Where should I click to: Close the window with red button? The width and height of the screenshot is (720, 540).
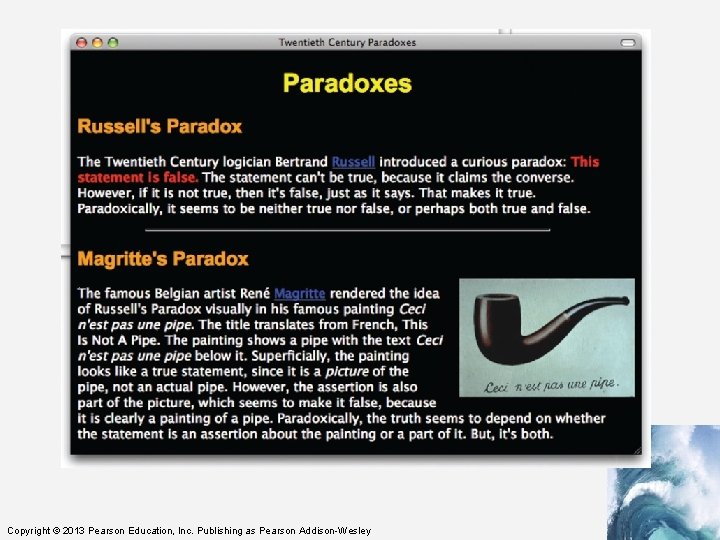click(x=82, y=43)
